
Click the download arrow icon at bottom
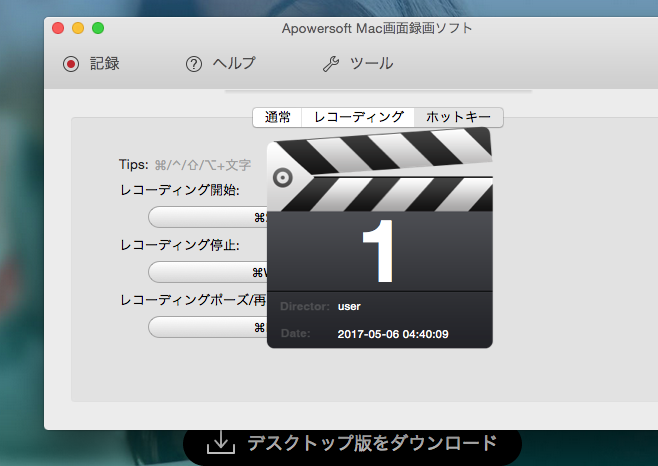point(221,443)
